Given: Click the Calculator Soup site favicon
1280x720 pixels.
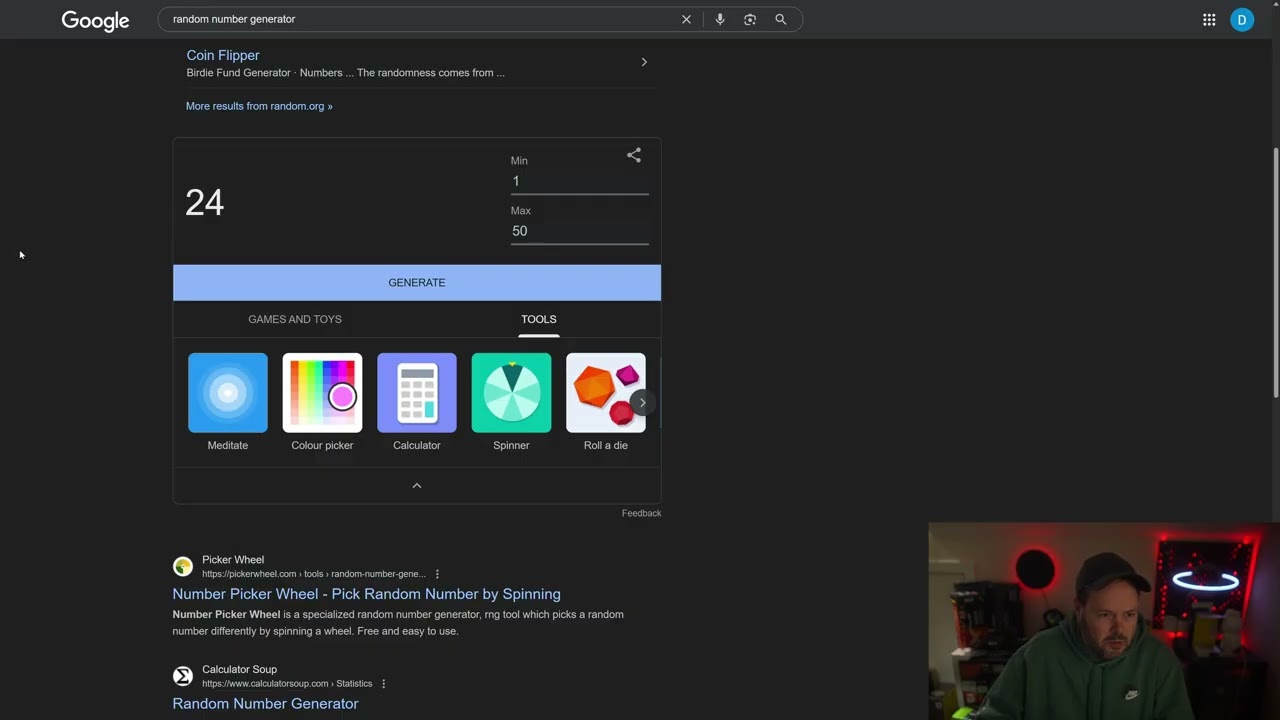Looking at the screenshot, I should (x=183, y=676).
